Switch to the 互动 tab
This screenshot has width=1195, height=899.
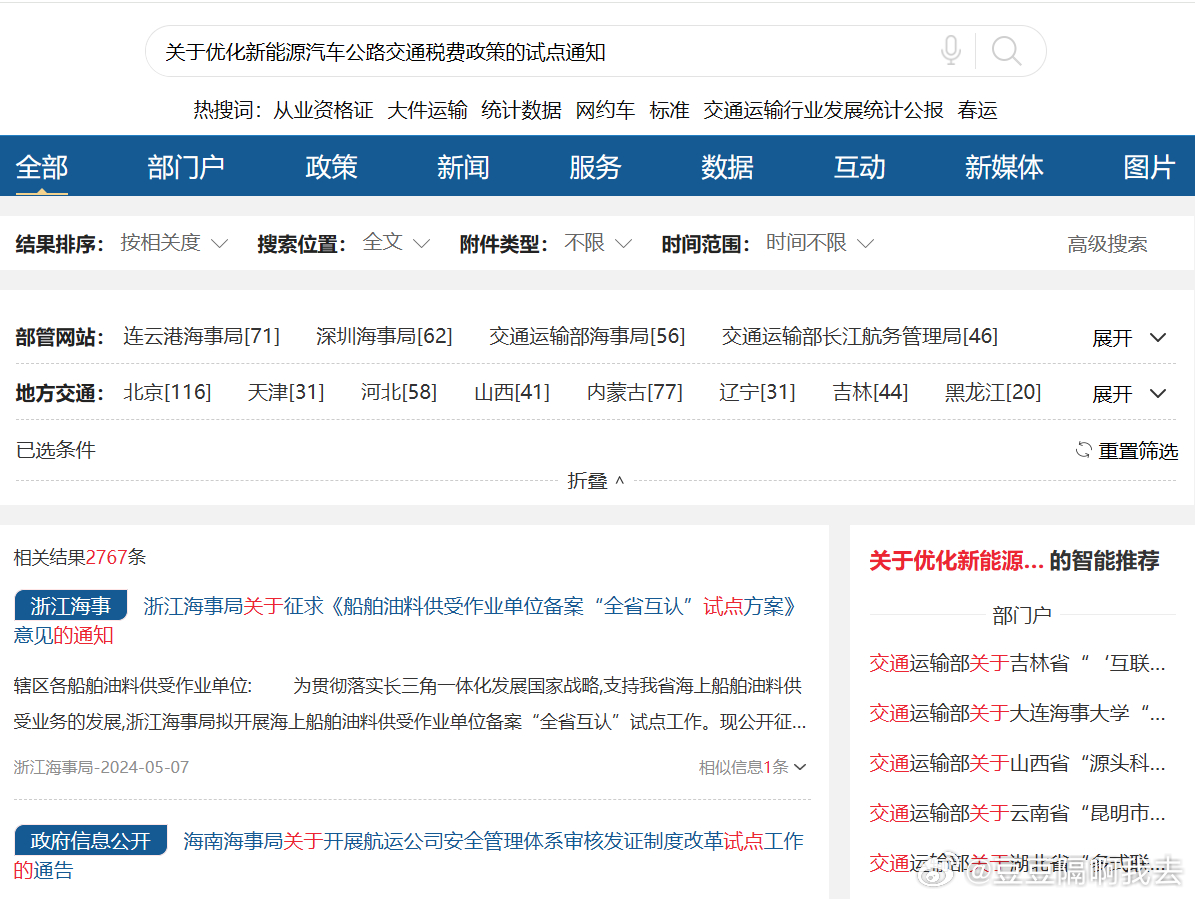860,167
